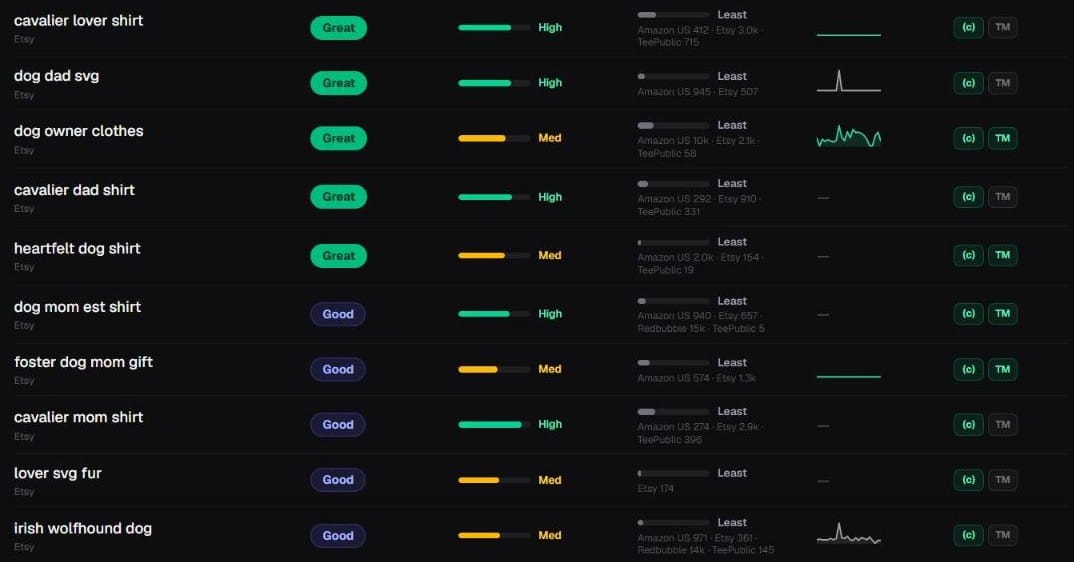The image size is (1074, 562).
Task: Click the TM trademark icon for dog dad svg
Action: pyautogui.click(x=1002, y=83)
